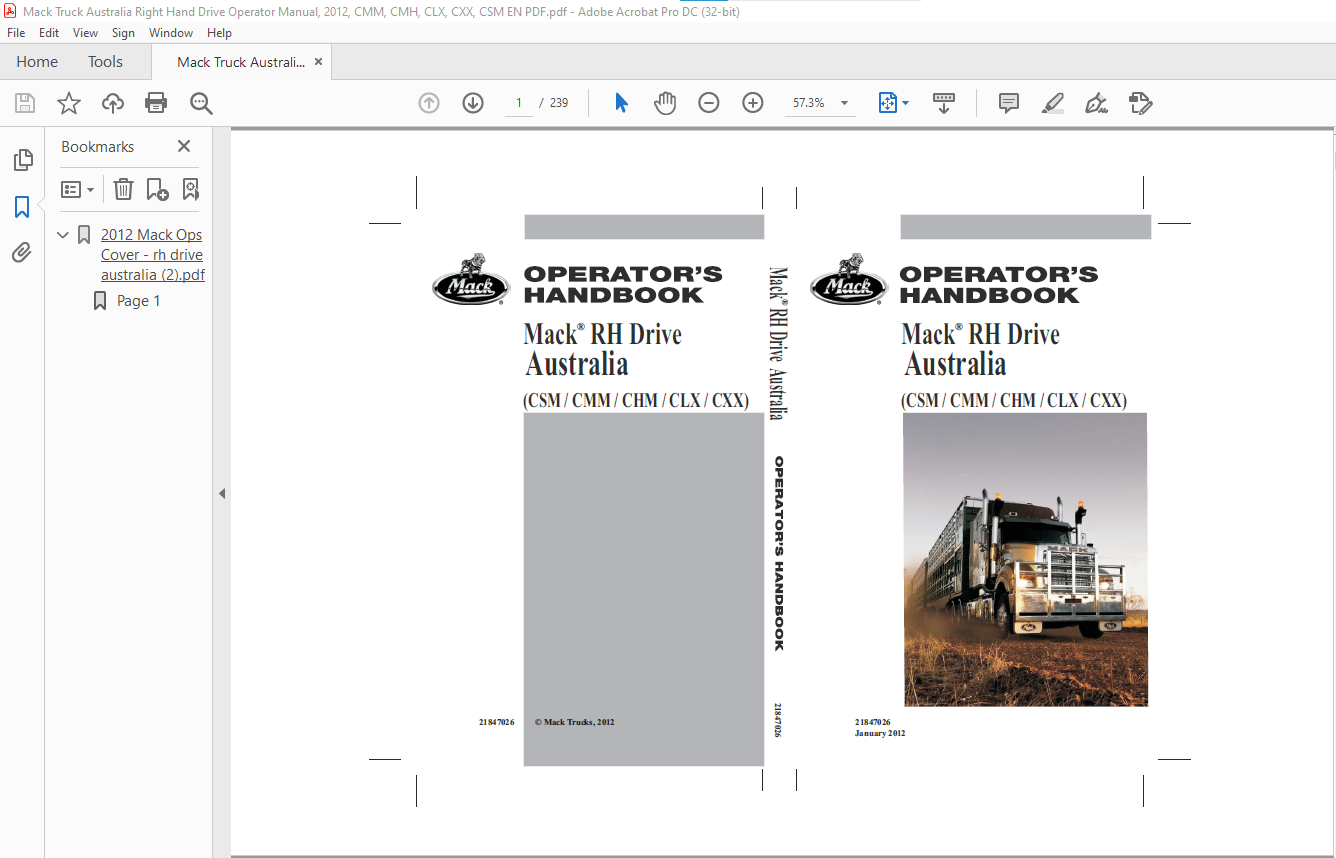Open the Help menu
Screen dimensions: 1336x858
219,33
